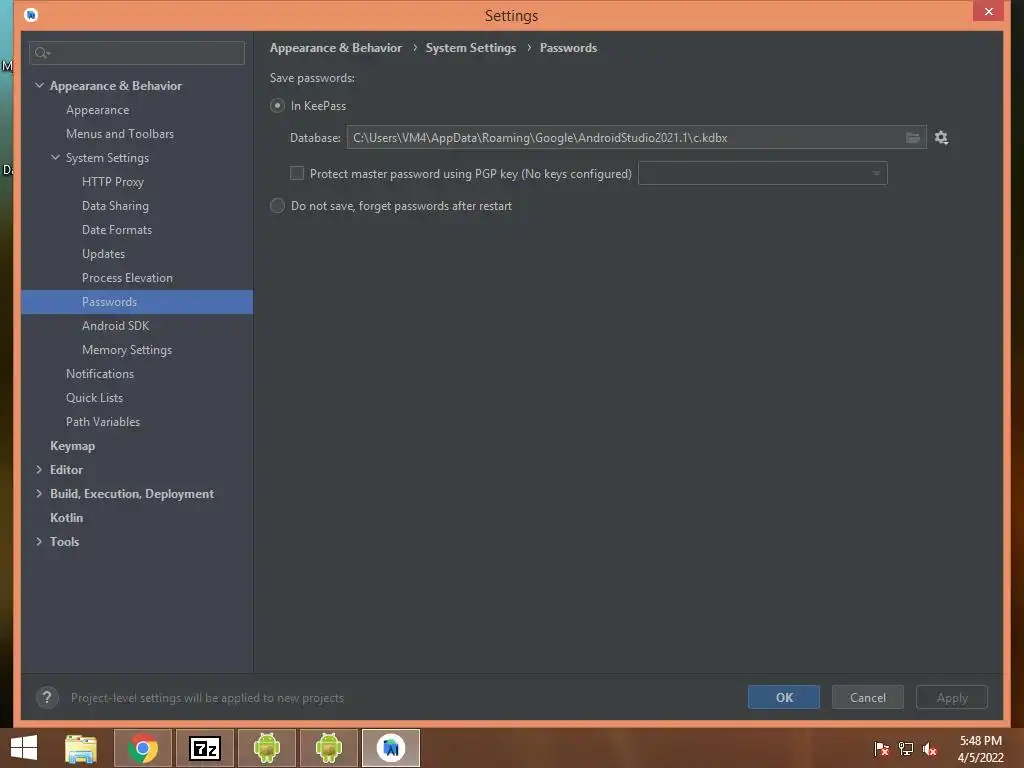Collapse System Settings tree node
Image resolution: width=1024 pixels, height=768 pixels.
56,157
